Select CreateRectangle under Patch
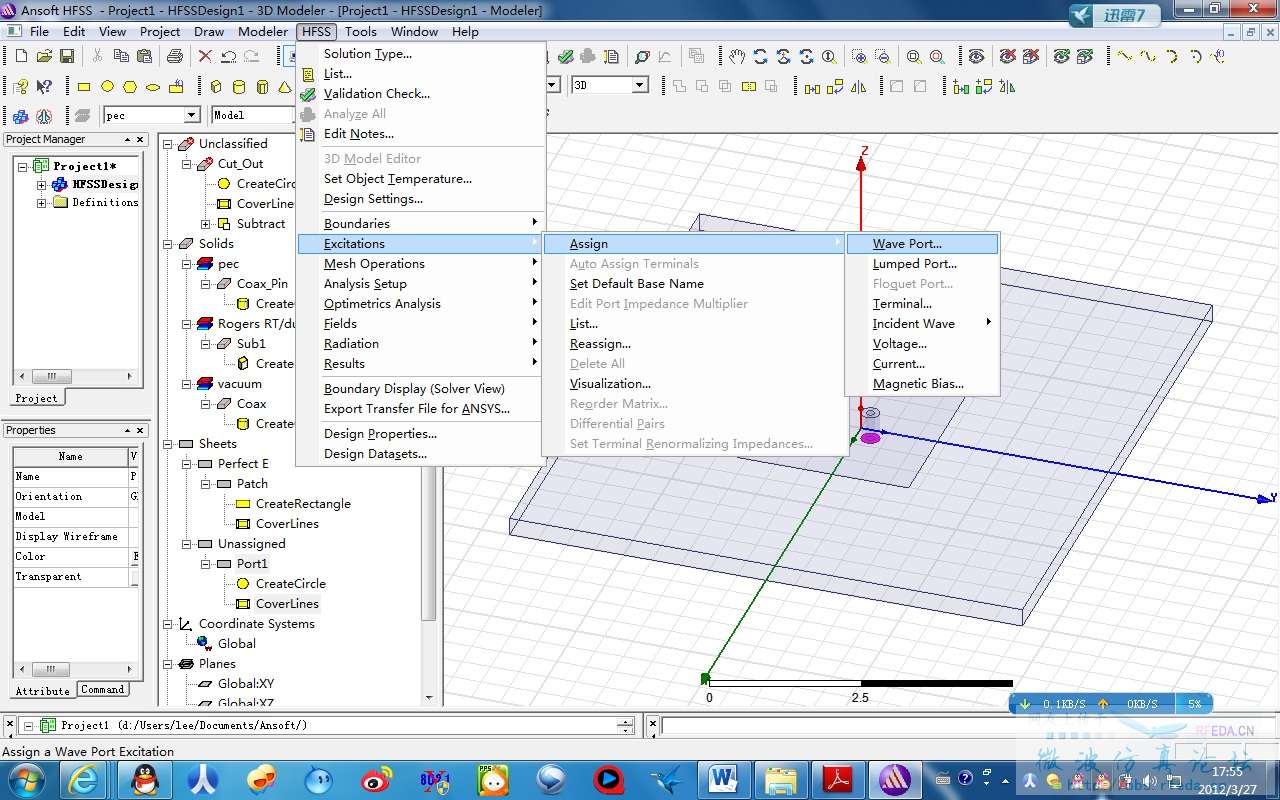 (303, 504)
